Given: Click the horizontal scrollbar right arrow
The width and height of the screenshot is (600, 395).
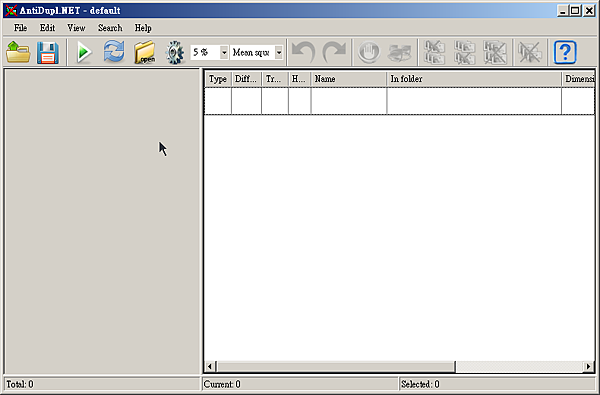Looking at the screenshot, I should [589, 366].
